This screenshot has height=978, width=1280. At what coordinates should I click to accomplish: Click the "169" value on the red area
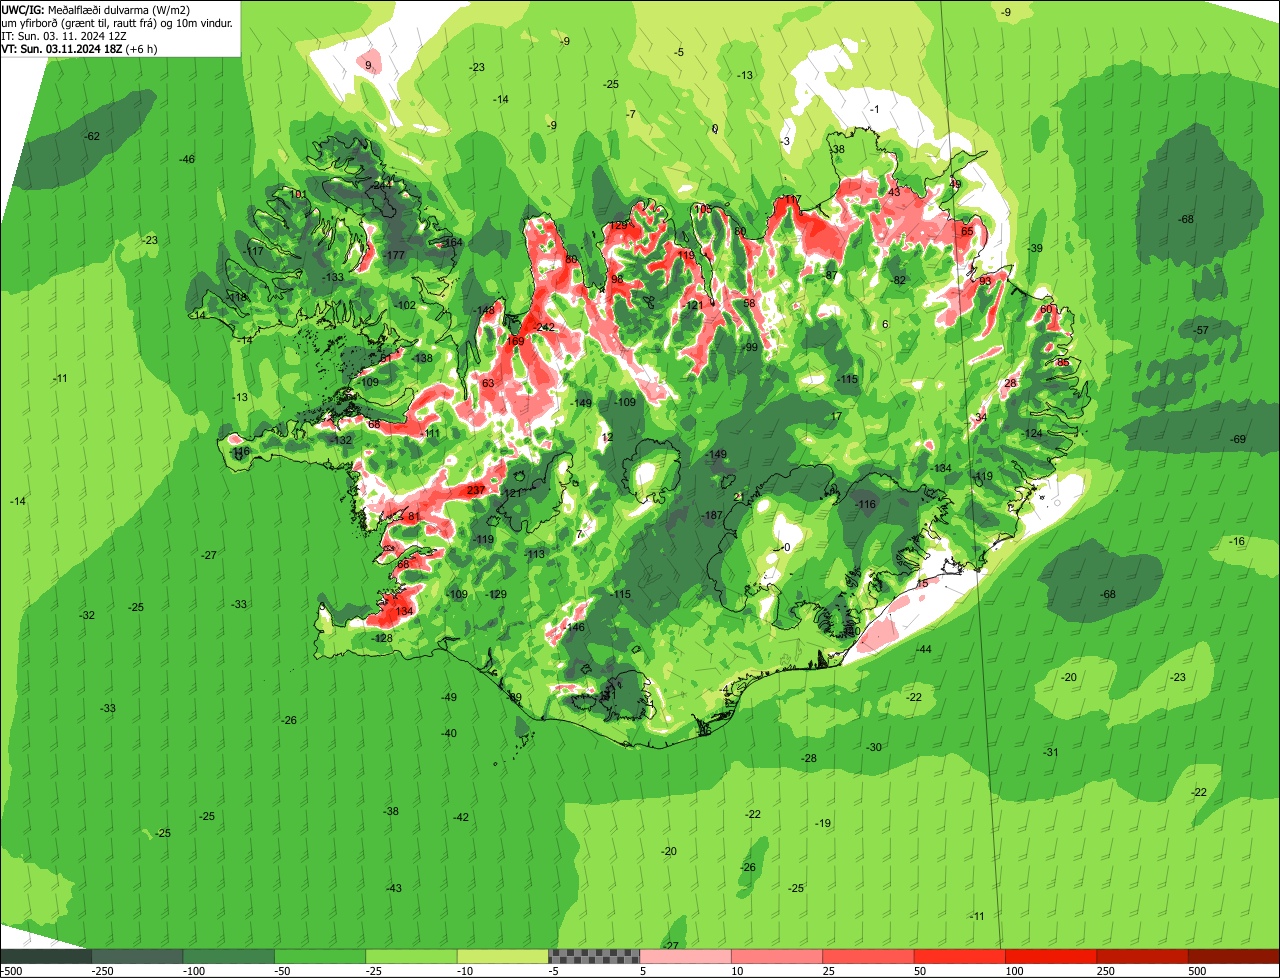(516, 342)
